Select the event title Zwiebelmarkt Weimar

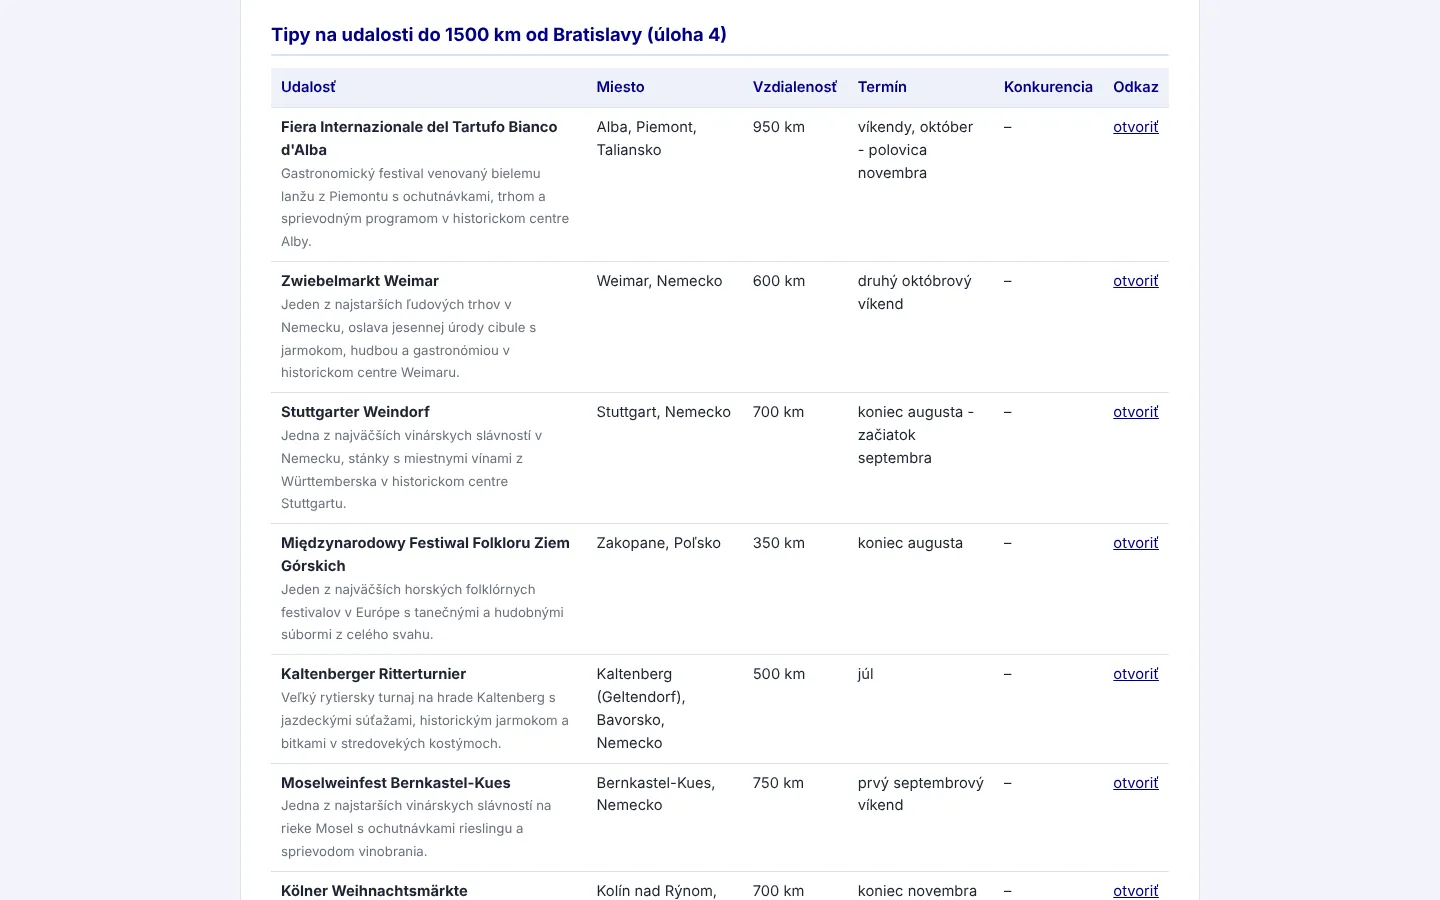[360, 281]
